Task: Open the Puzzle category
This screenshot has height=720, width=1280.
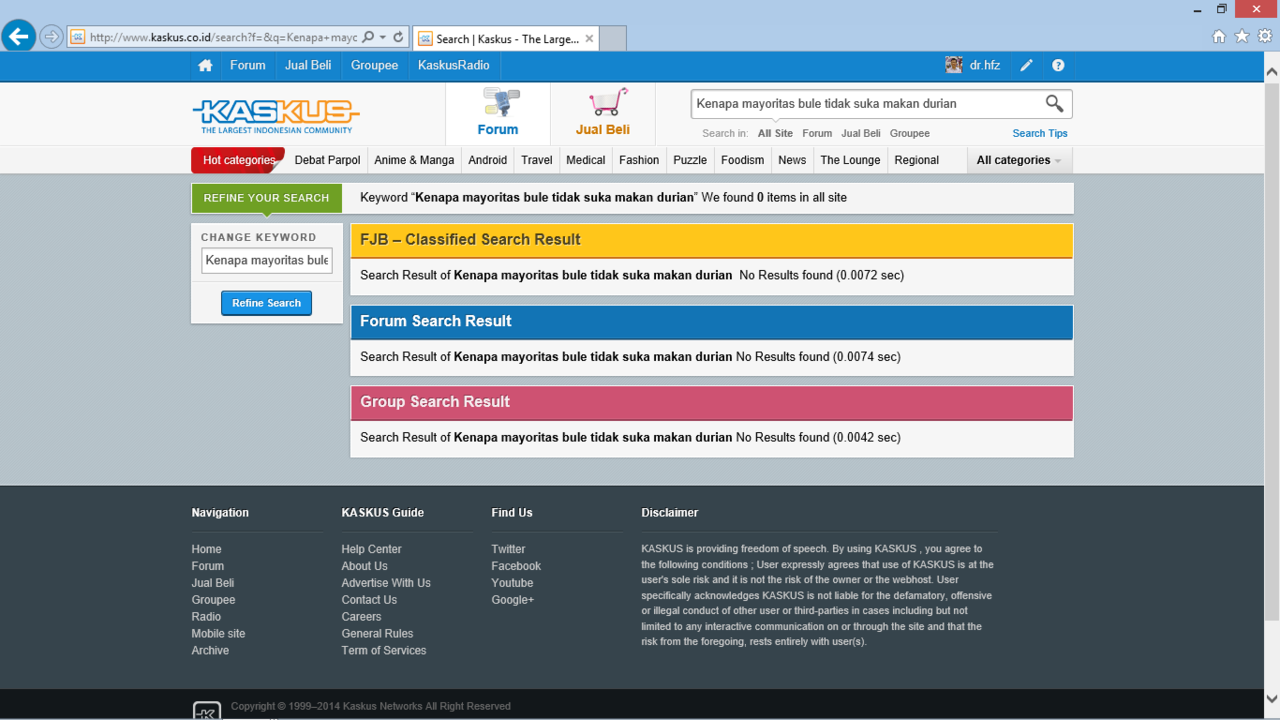Action: tap(690, 160)
